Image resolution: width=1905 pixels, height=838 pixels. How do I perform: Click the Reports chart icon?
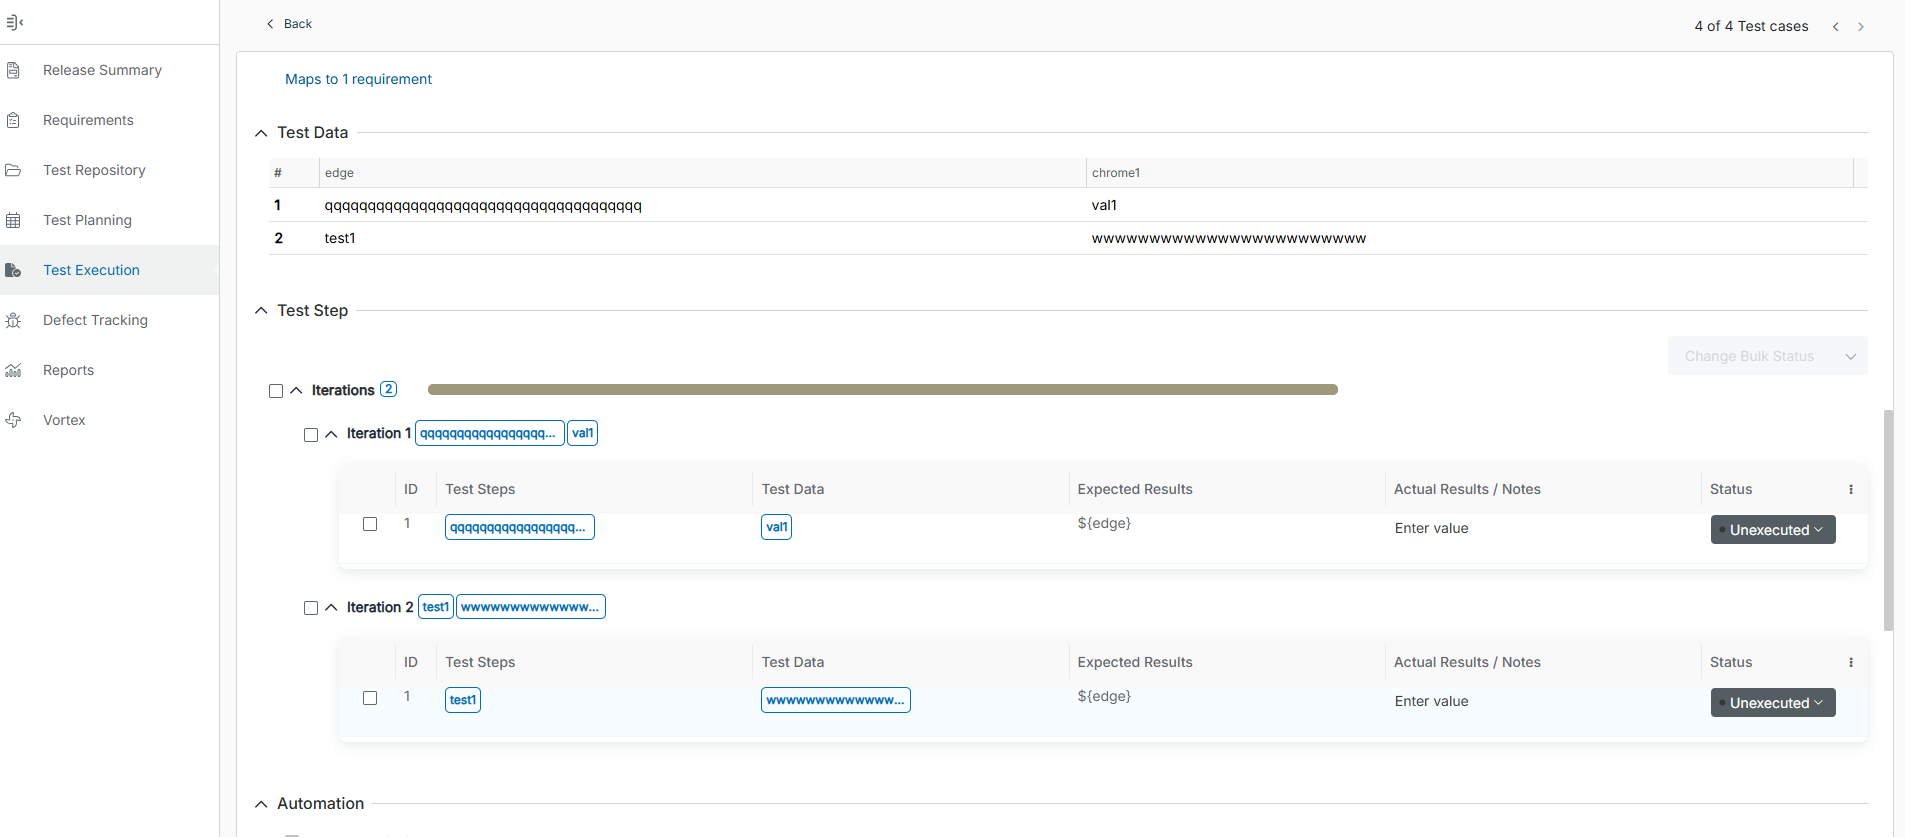click(13, 370)
